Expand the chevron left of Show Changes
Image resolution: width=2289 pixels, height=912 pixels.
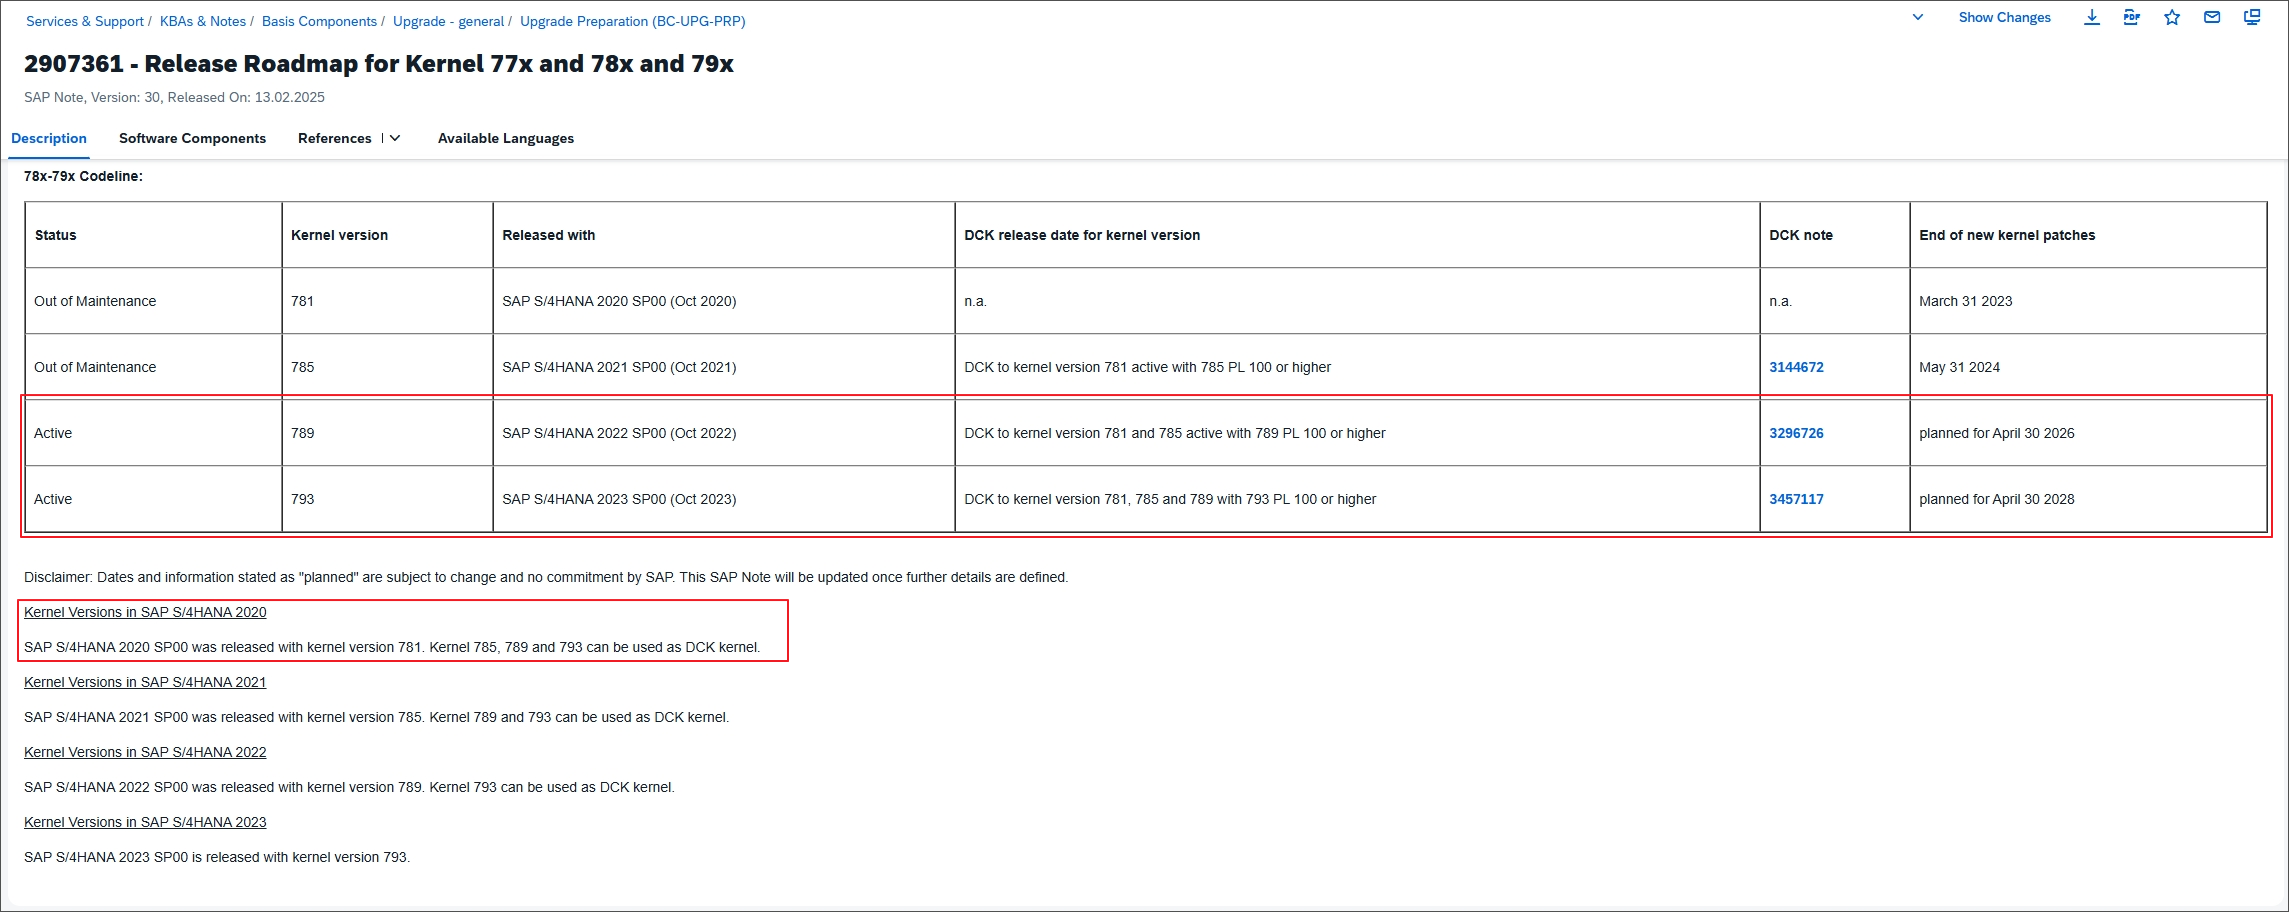[x=1917, y=17]
